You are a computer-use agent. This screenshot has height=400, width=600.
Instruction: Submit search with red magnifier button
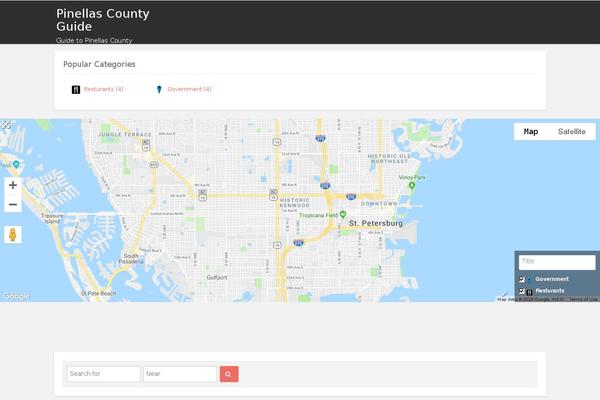pos(229,374)
